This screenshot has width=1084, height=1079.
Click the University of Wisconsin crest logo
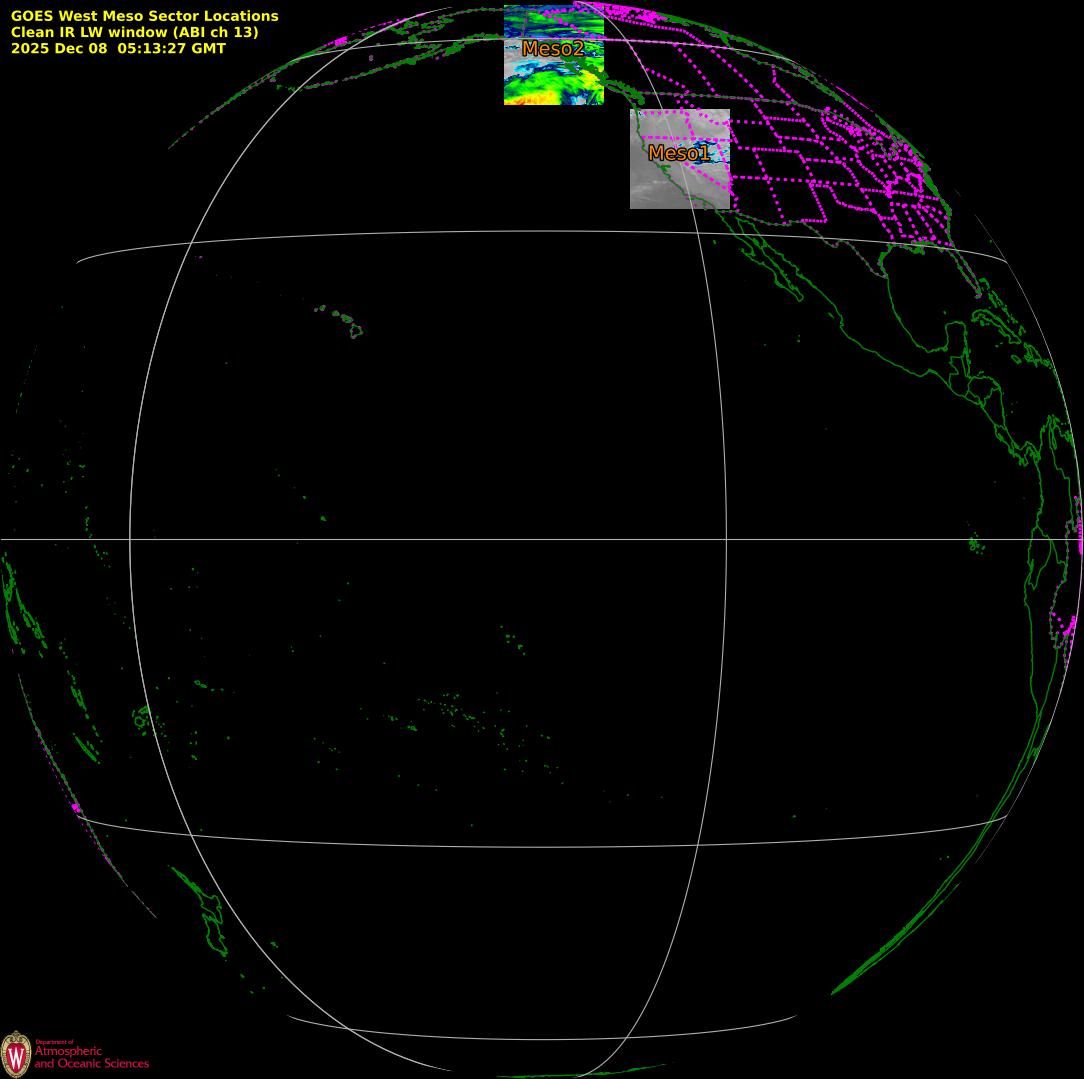tap(16, 1053)
